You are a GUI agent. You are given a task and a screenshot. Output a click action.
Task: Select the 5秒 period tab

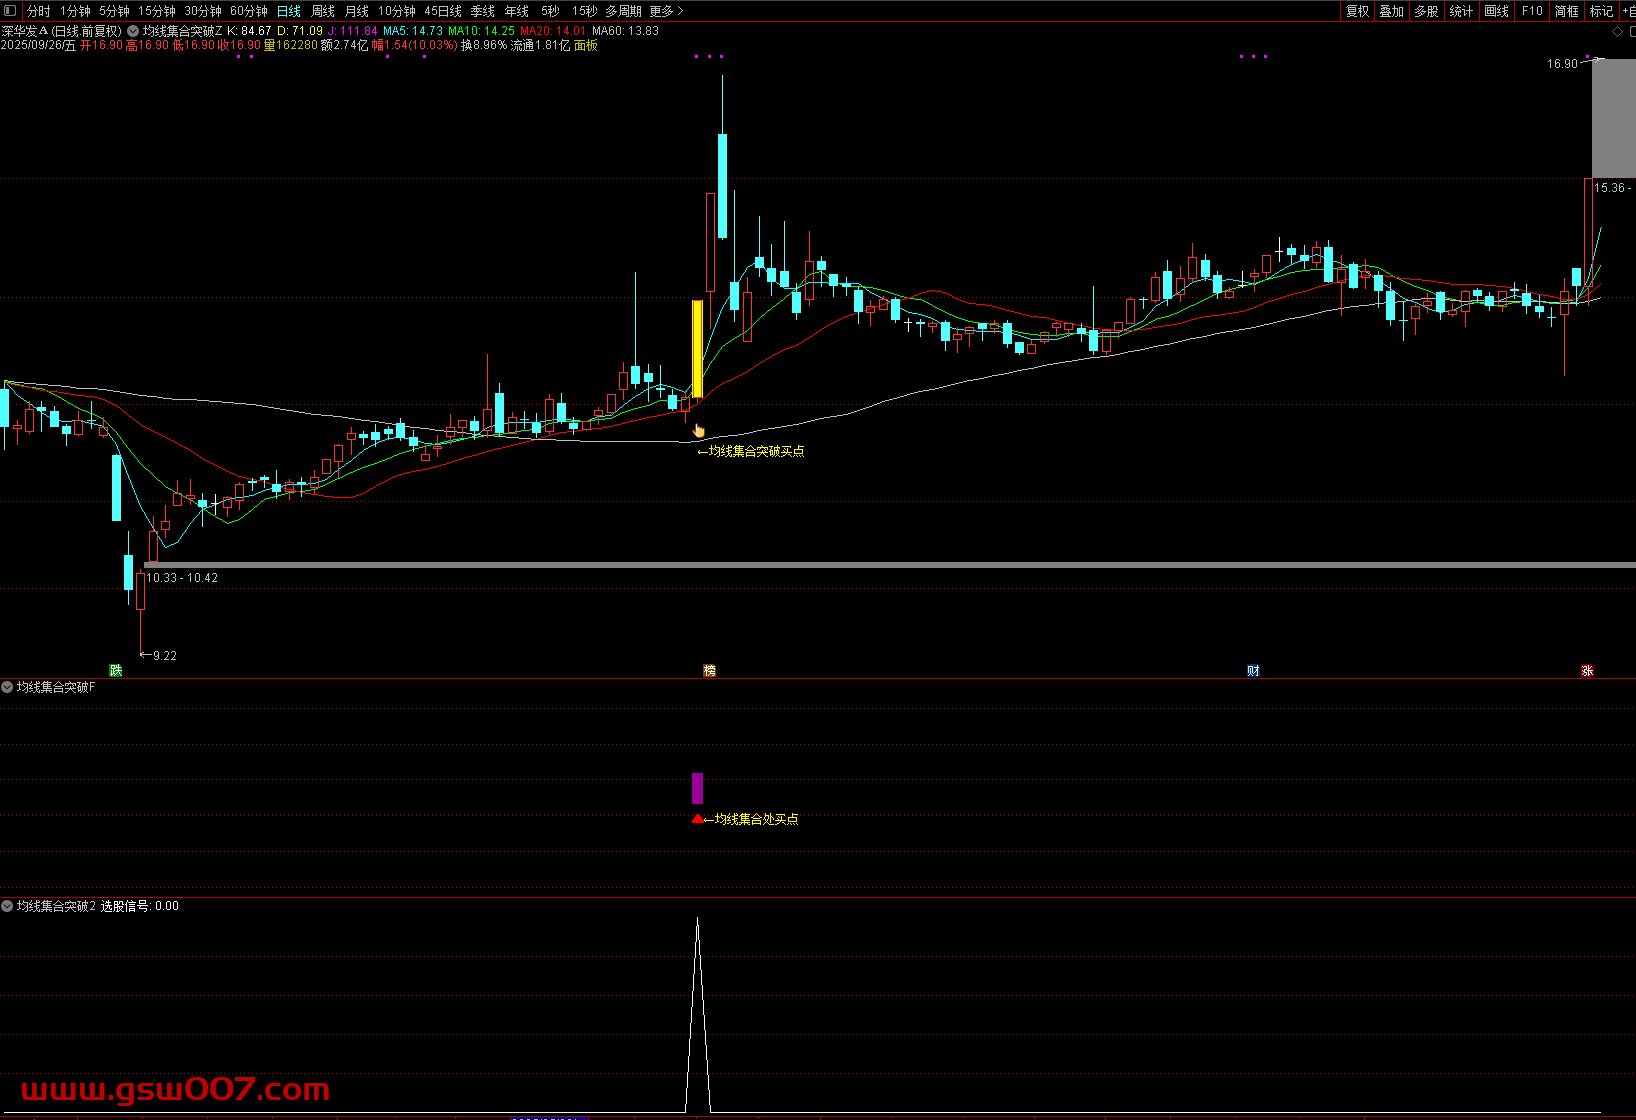coord(551,11)
